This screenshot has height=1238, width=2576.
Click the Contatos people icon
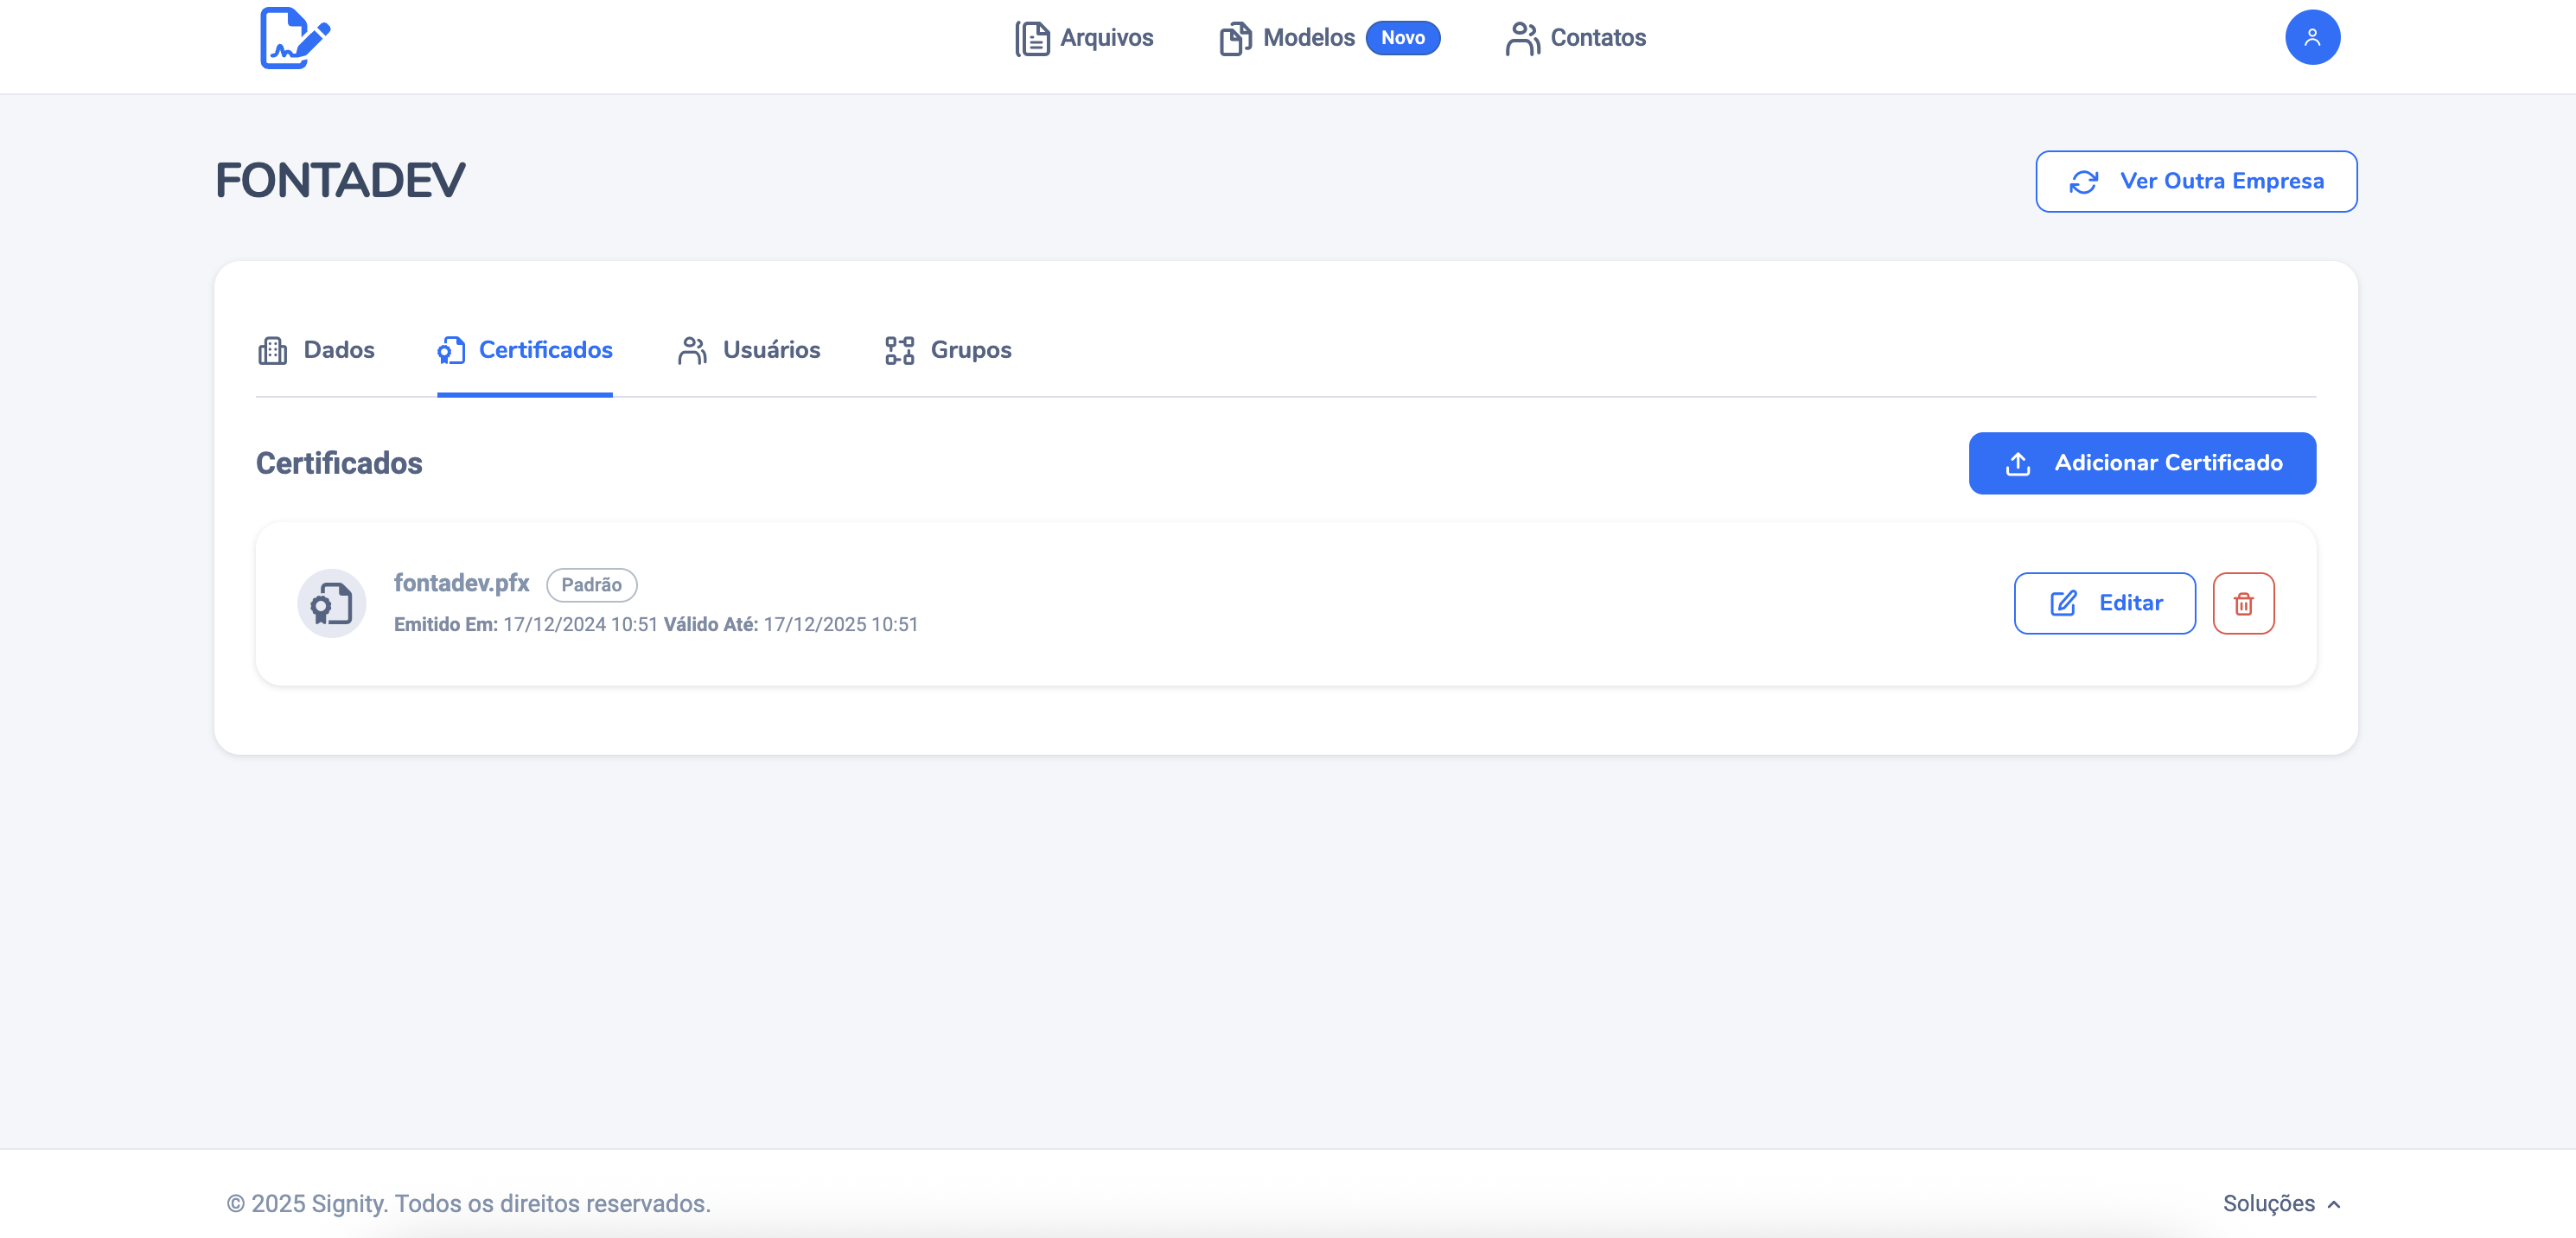coord(1522,38)
